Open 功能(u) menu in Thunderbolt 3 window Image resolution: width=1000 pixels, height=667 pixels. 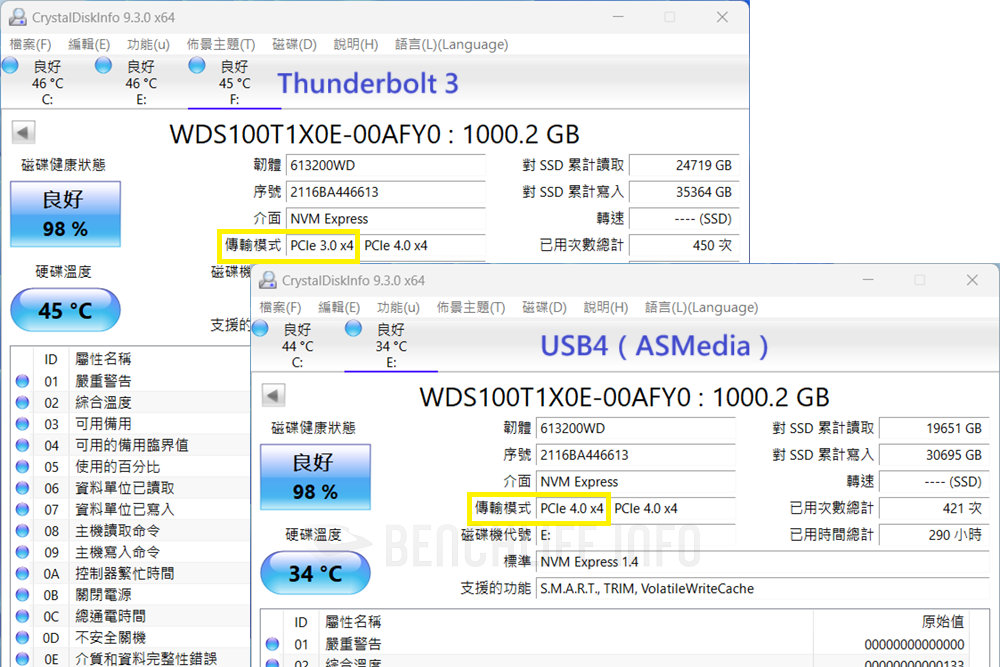148,44
